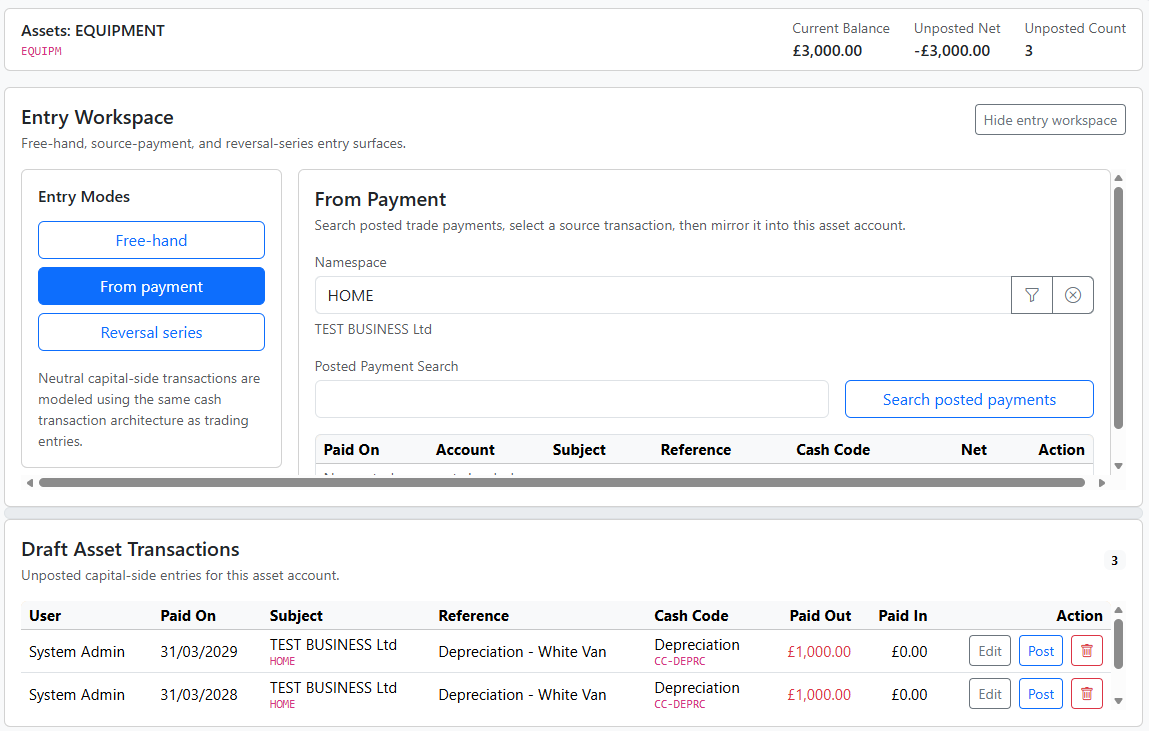Screen dimensions: 1149x731
Task: Select Free-hand entry mode
Action: coord(152,240)
